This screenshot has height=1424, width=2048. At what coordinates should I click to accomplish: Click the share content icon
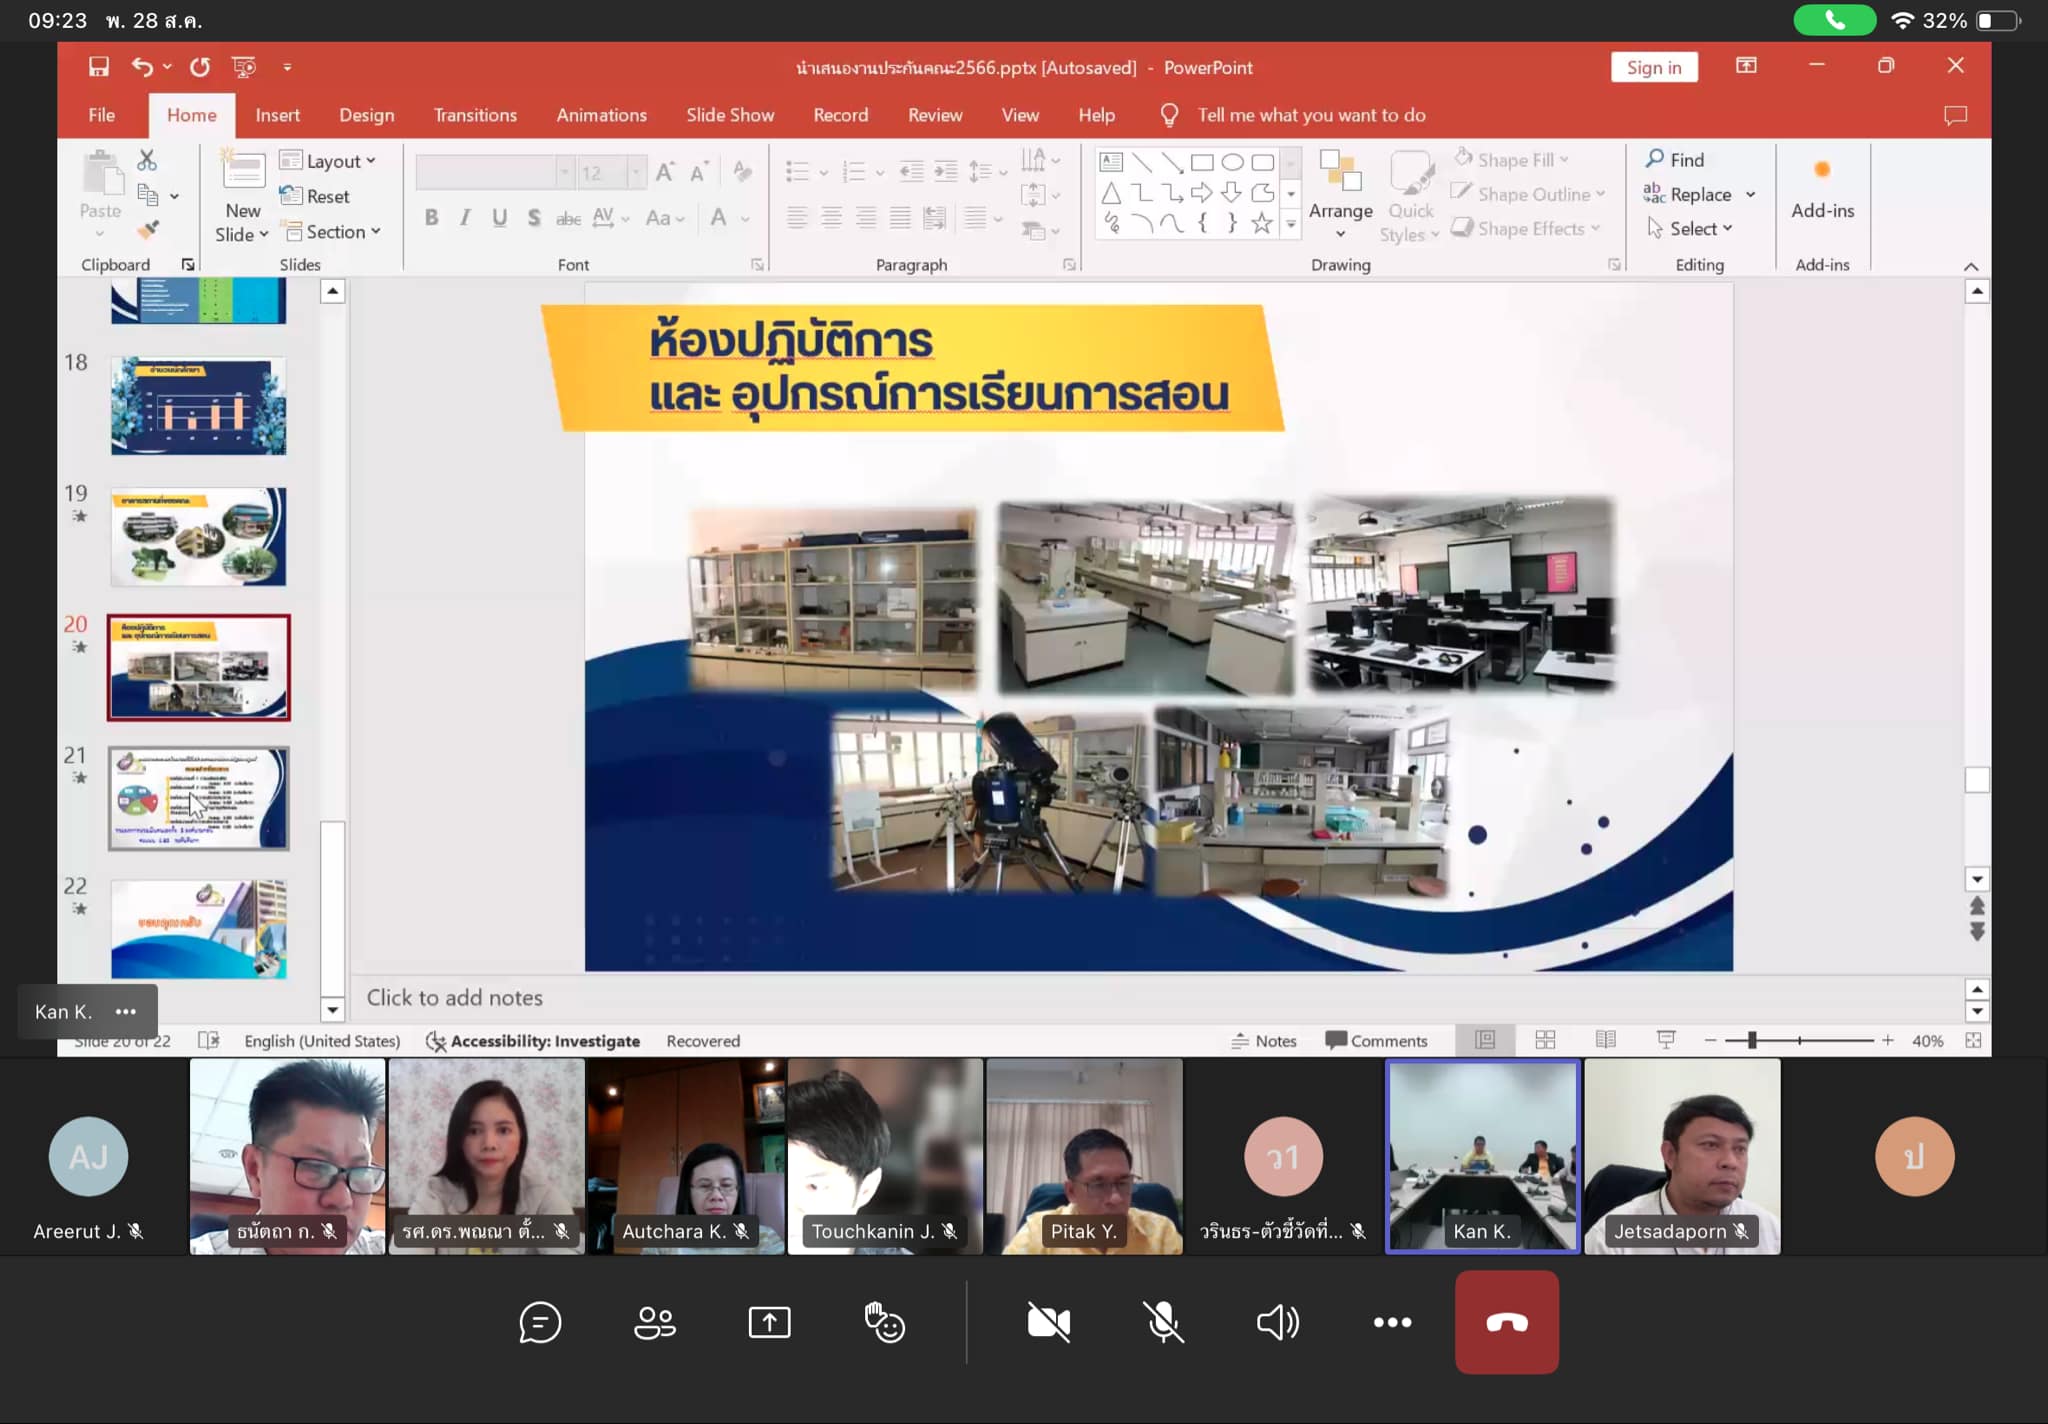tap(769, 1322)
